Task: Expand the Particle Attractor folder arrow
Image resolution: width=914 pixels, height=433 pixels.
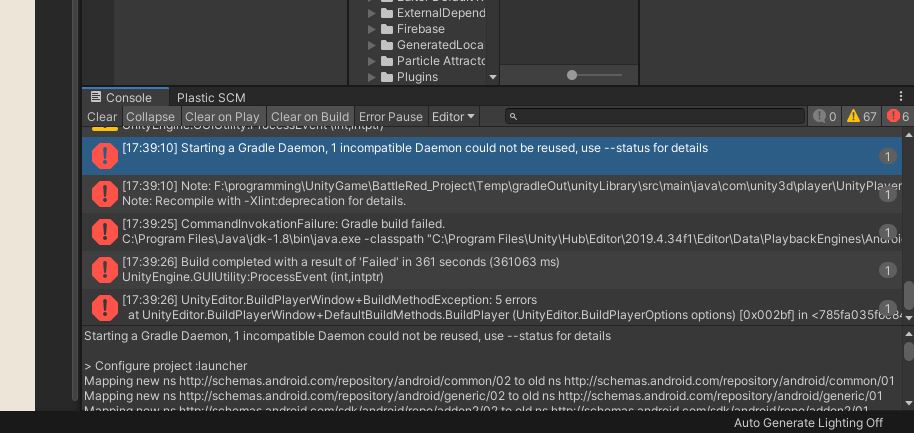Action: (x=371, y=61)
